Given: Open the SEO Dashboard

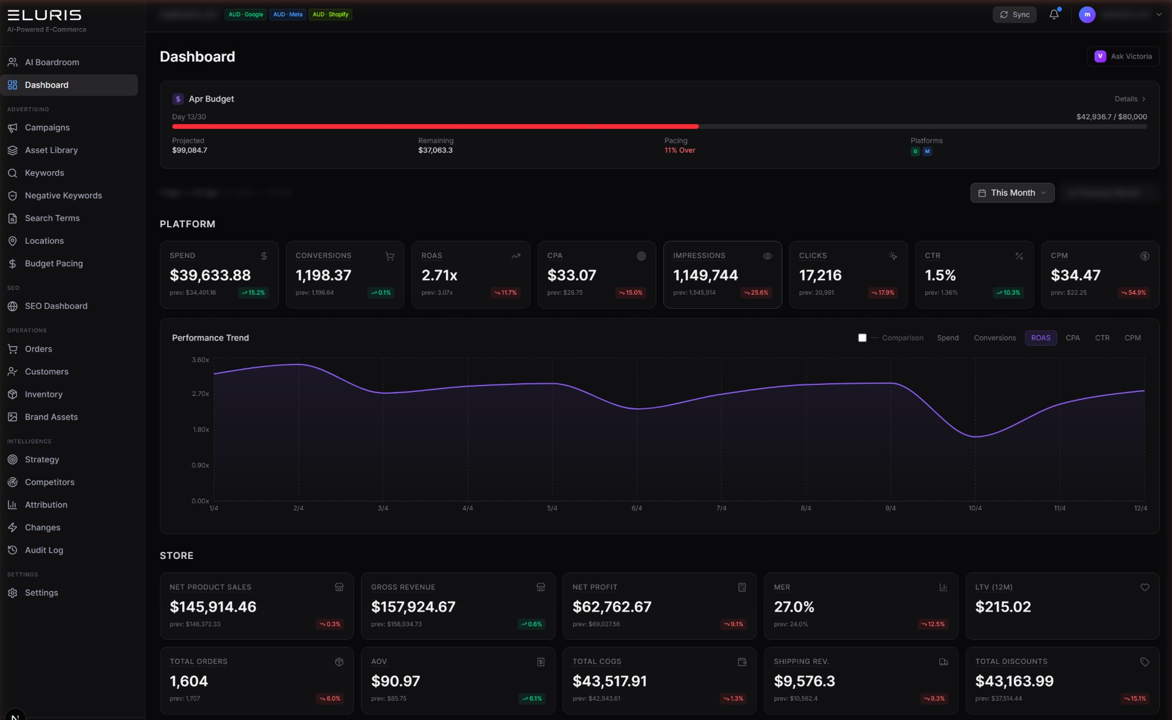Looking at the screenshot, I should click(x=58, y=305).
